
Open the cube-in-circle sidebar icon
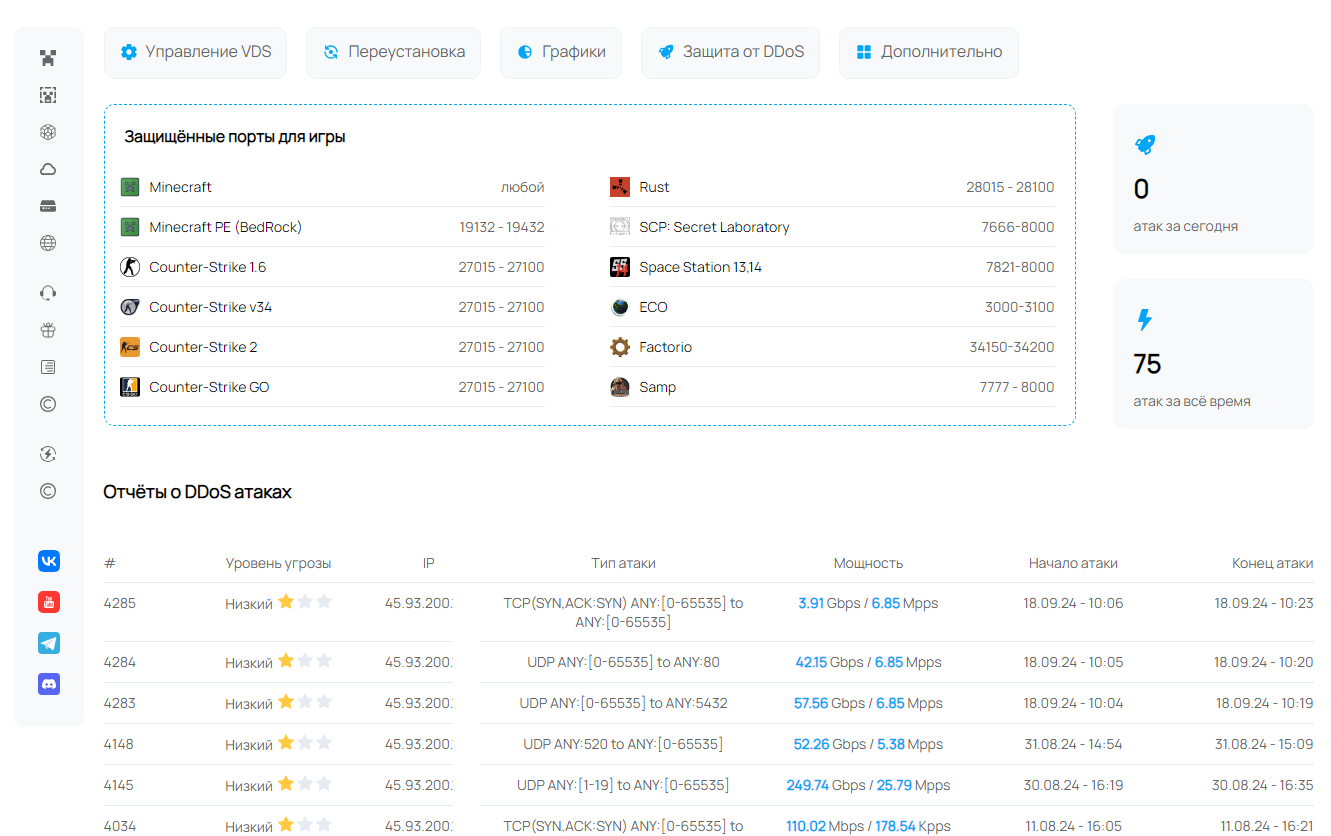(x=48, y=132)
